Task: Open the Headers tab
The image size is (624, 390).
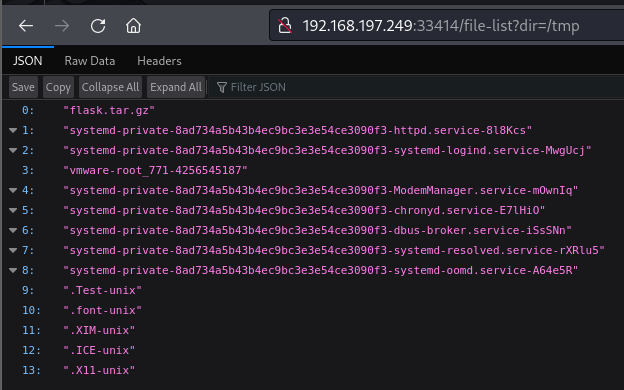Action: click(x=159, y=61)
